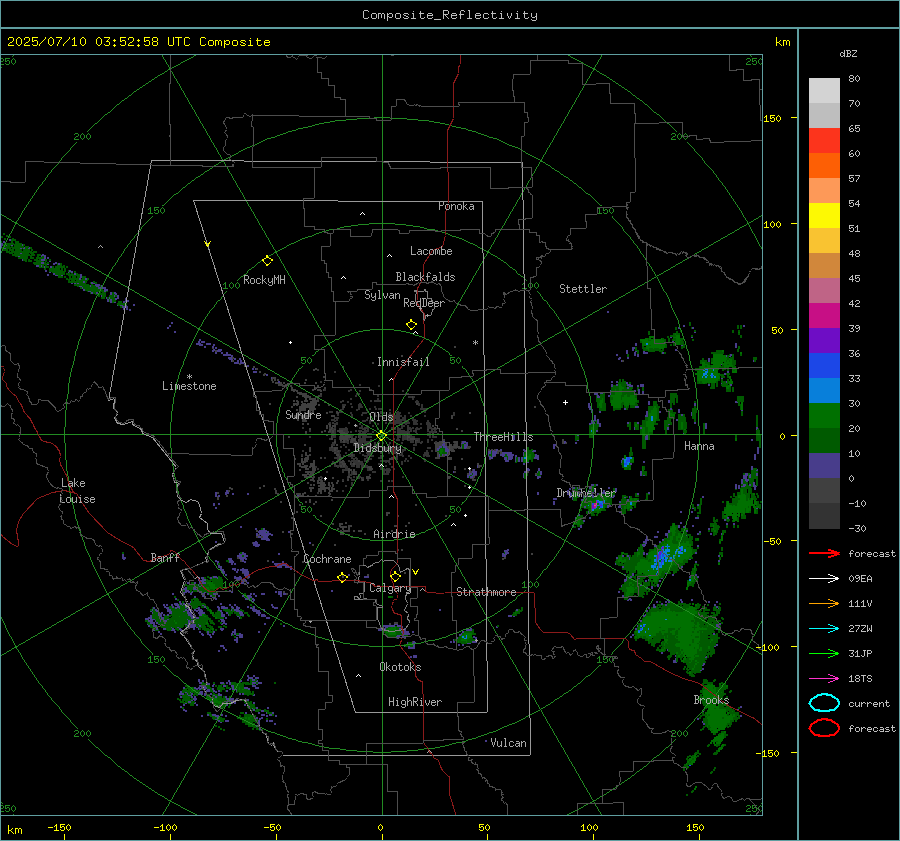Click the red 'forecast' ellipse icon
Screen dimensions: 900x841
pos(824,728)
